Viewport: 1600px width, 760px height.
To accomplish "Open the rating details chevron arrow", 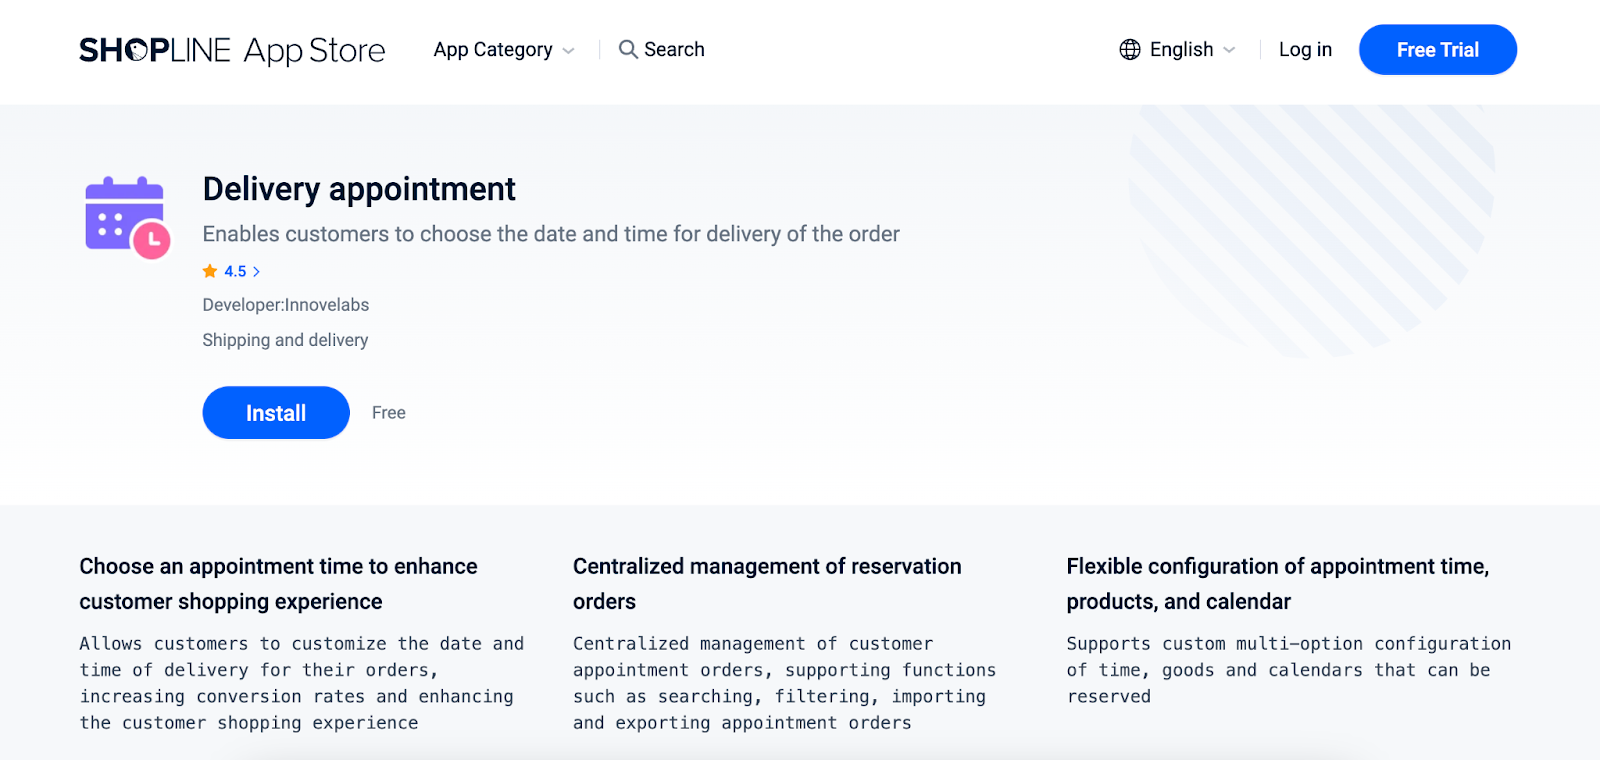I will (257, 271).
